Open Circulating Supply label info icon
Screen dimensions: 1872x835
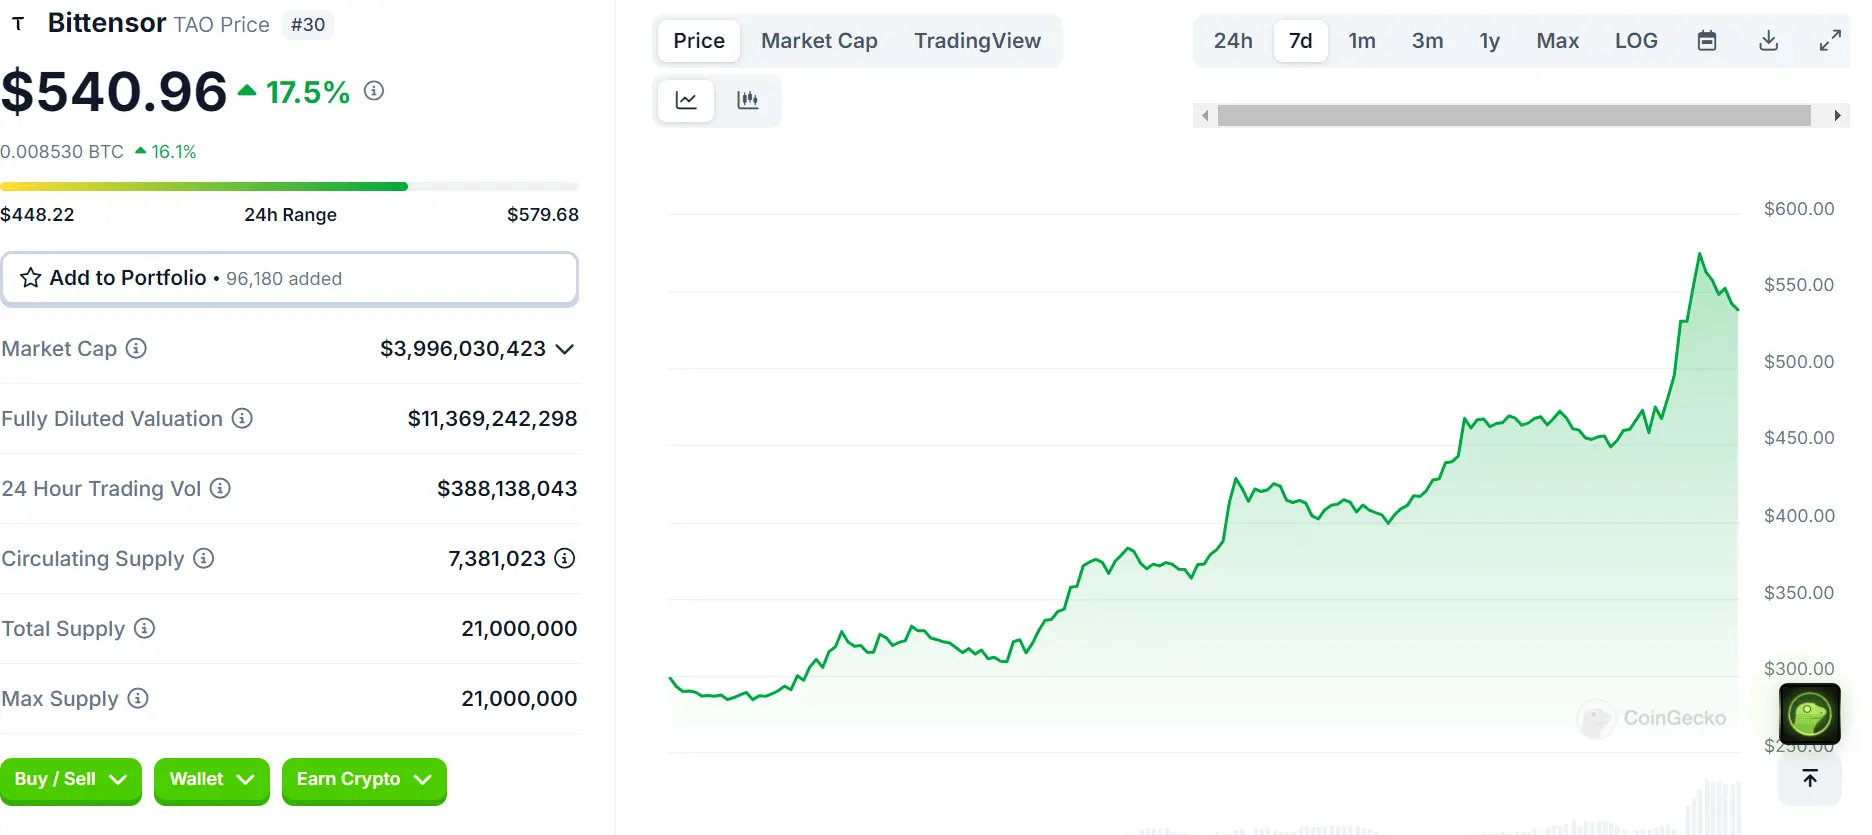pyautogui.click(x=204, y=558)
